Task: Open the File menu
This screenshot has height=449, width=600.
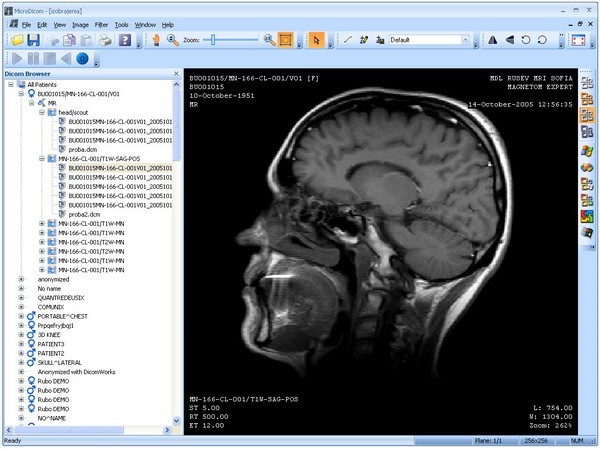Action: [26, 25]
